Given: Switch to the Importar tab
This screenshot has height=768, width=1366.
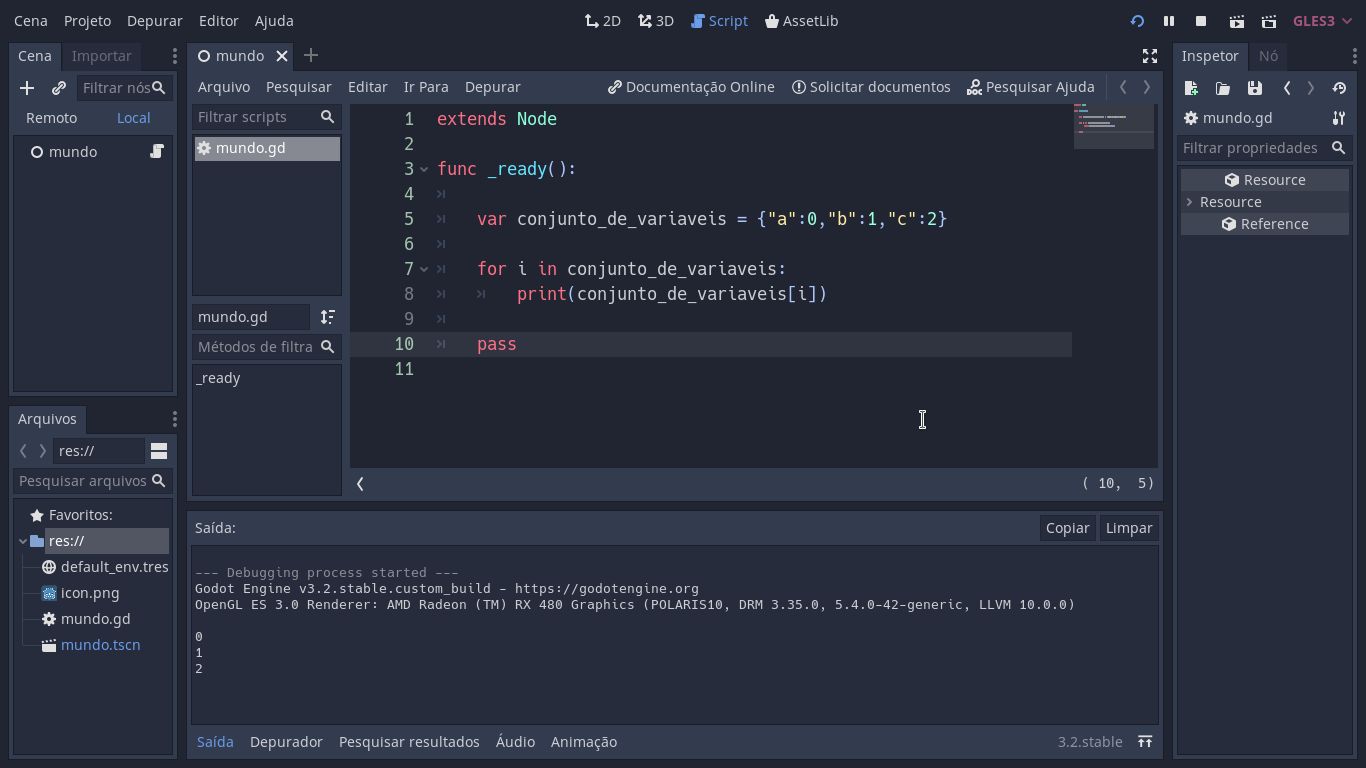Looking at the screenshot, I should pyautogui.click(x=102, y=56).
